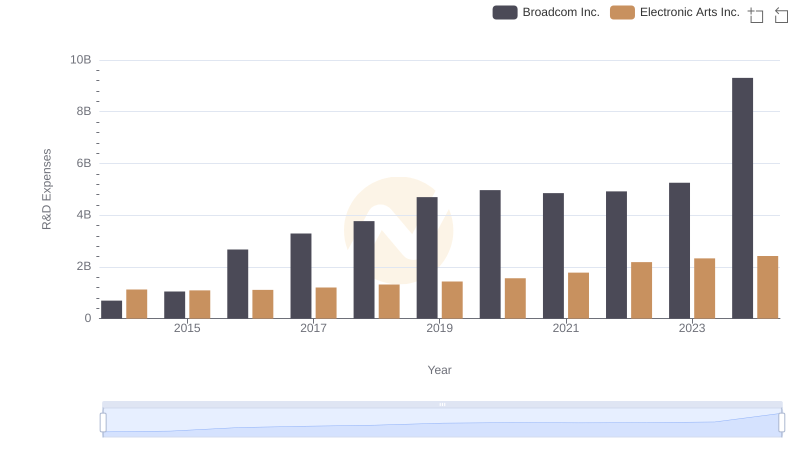800x461 pixels.
Task: Click the Electronic Arts bar for 2017
Action: pyautogui.click(x=326, y=303)
